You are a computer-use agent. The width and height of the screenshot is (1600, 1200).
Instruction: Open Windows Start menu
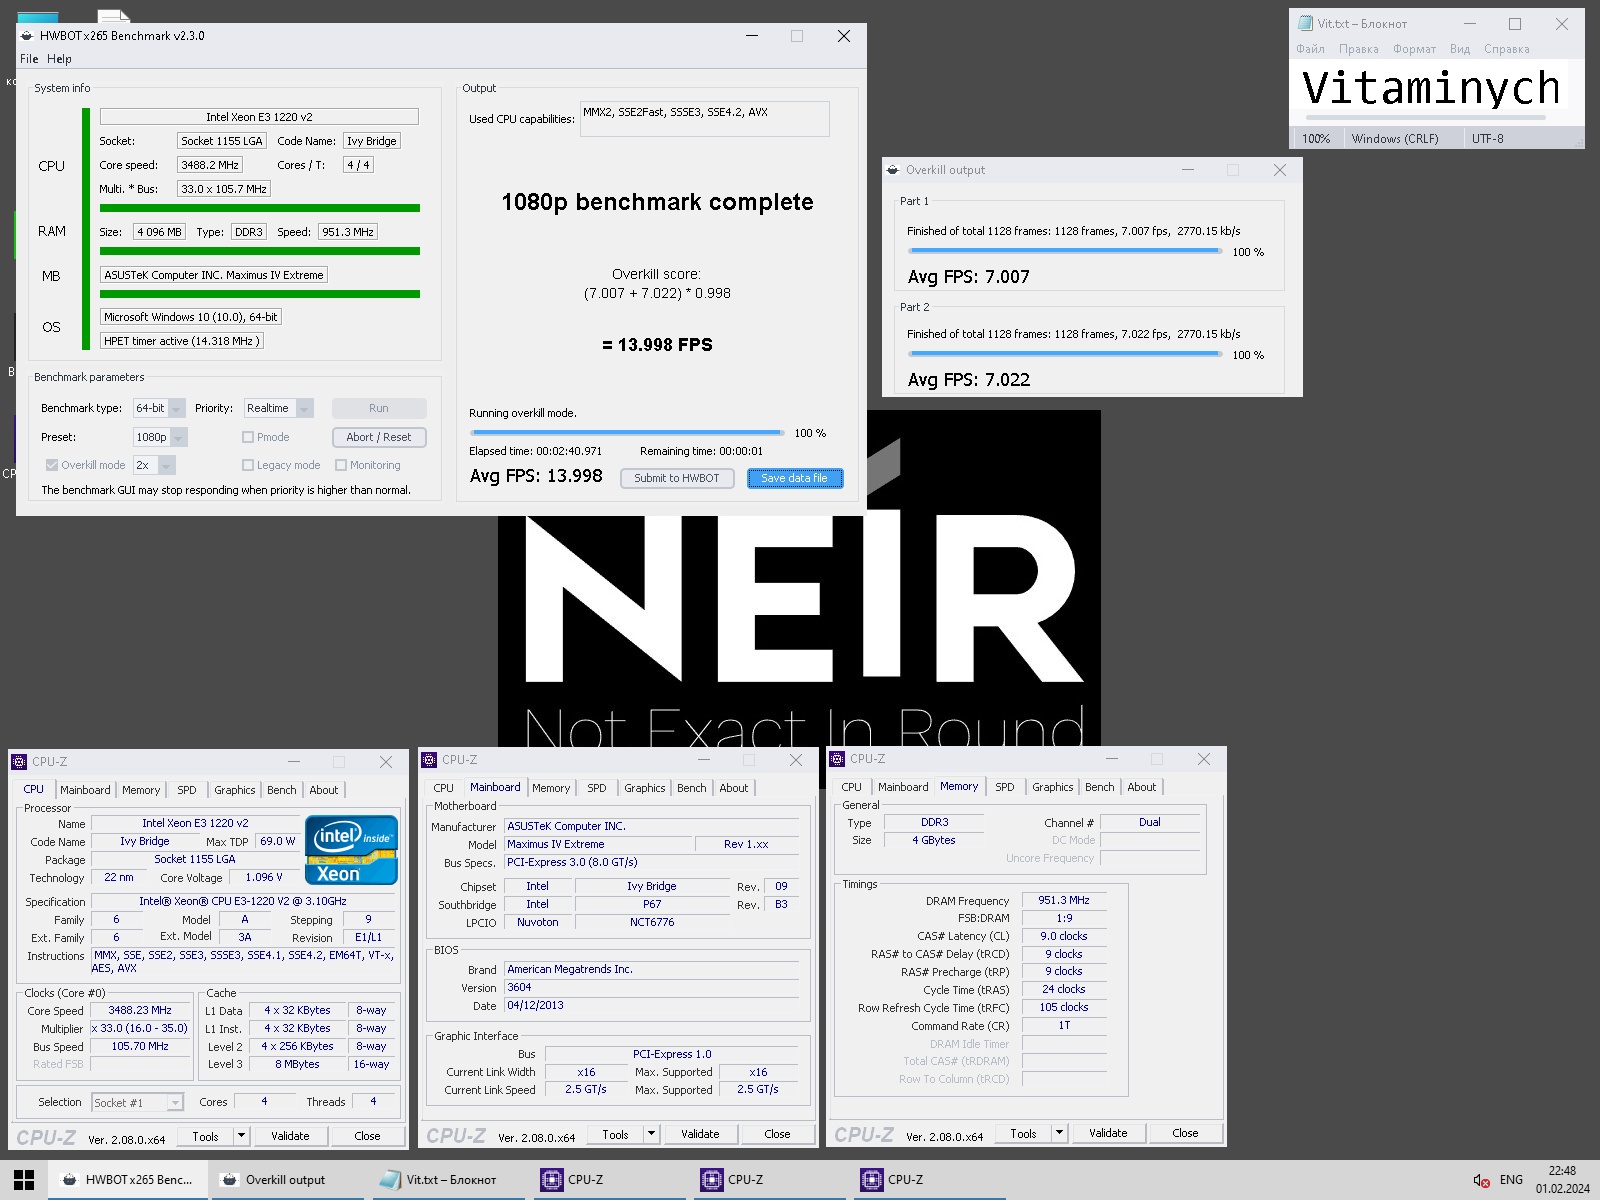tap(24, 1180)
